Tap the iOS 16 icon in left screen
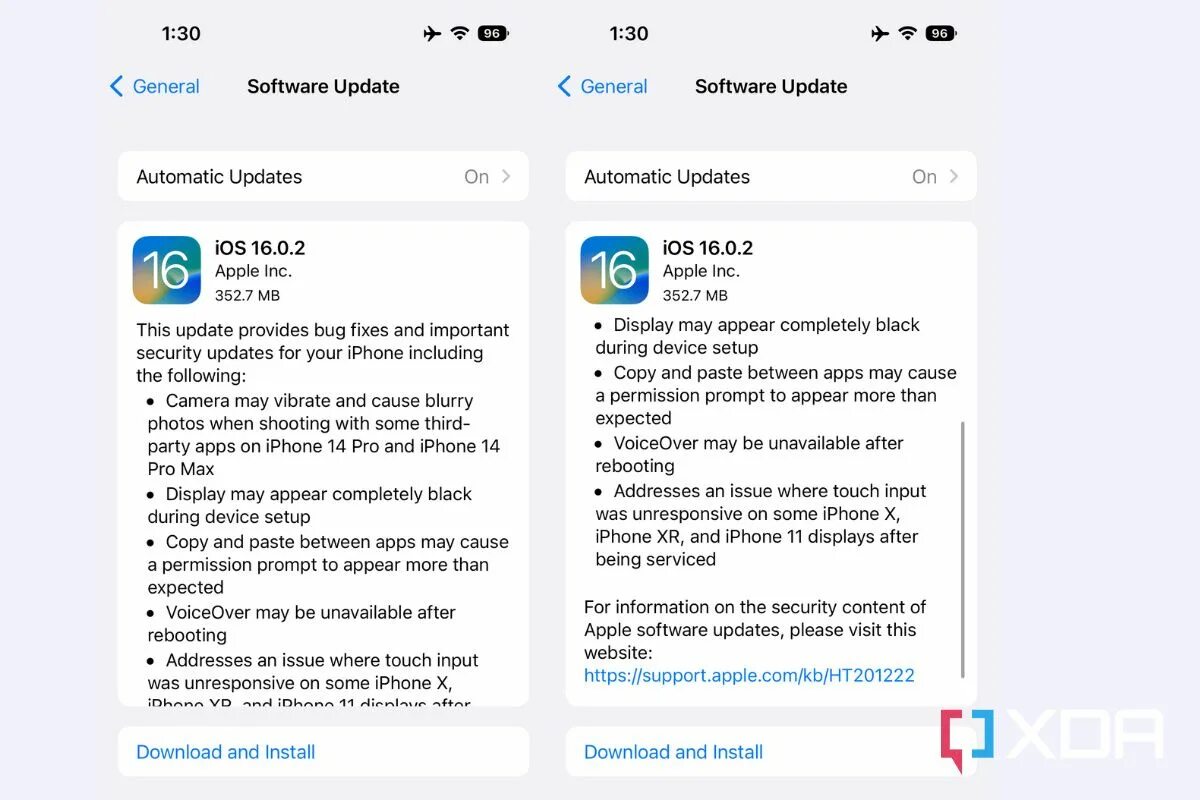1200x800 pixels. [167, 270]
